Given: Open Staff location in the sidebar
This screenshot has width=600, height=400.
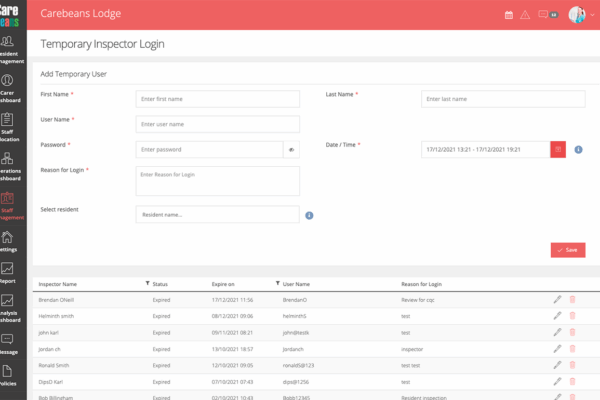Looking at the screenshot, I should coord(8,125).
